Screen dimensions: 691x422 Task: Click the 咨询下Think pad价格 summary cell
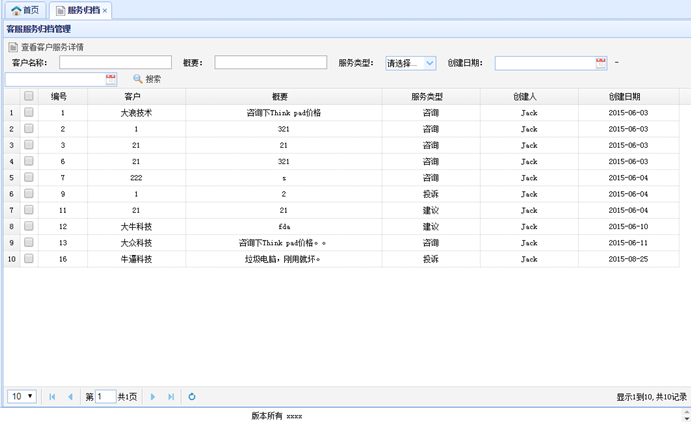point(284,113)
